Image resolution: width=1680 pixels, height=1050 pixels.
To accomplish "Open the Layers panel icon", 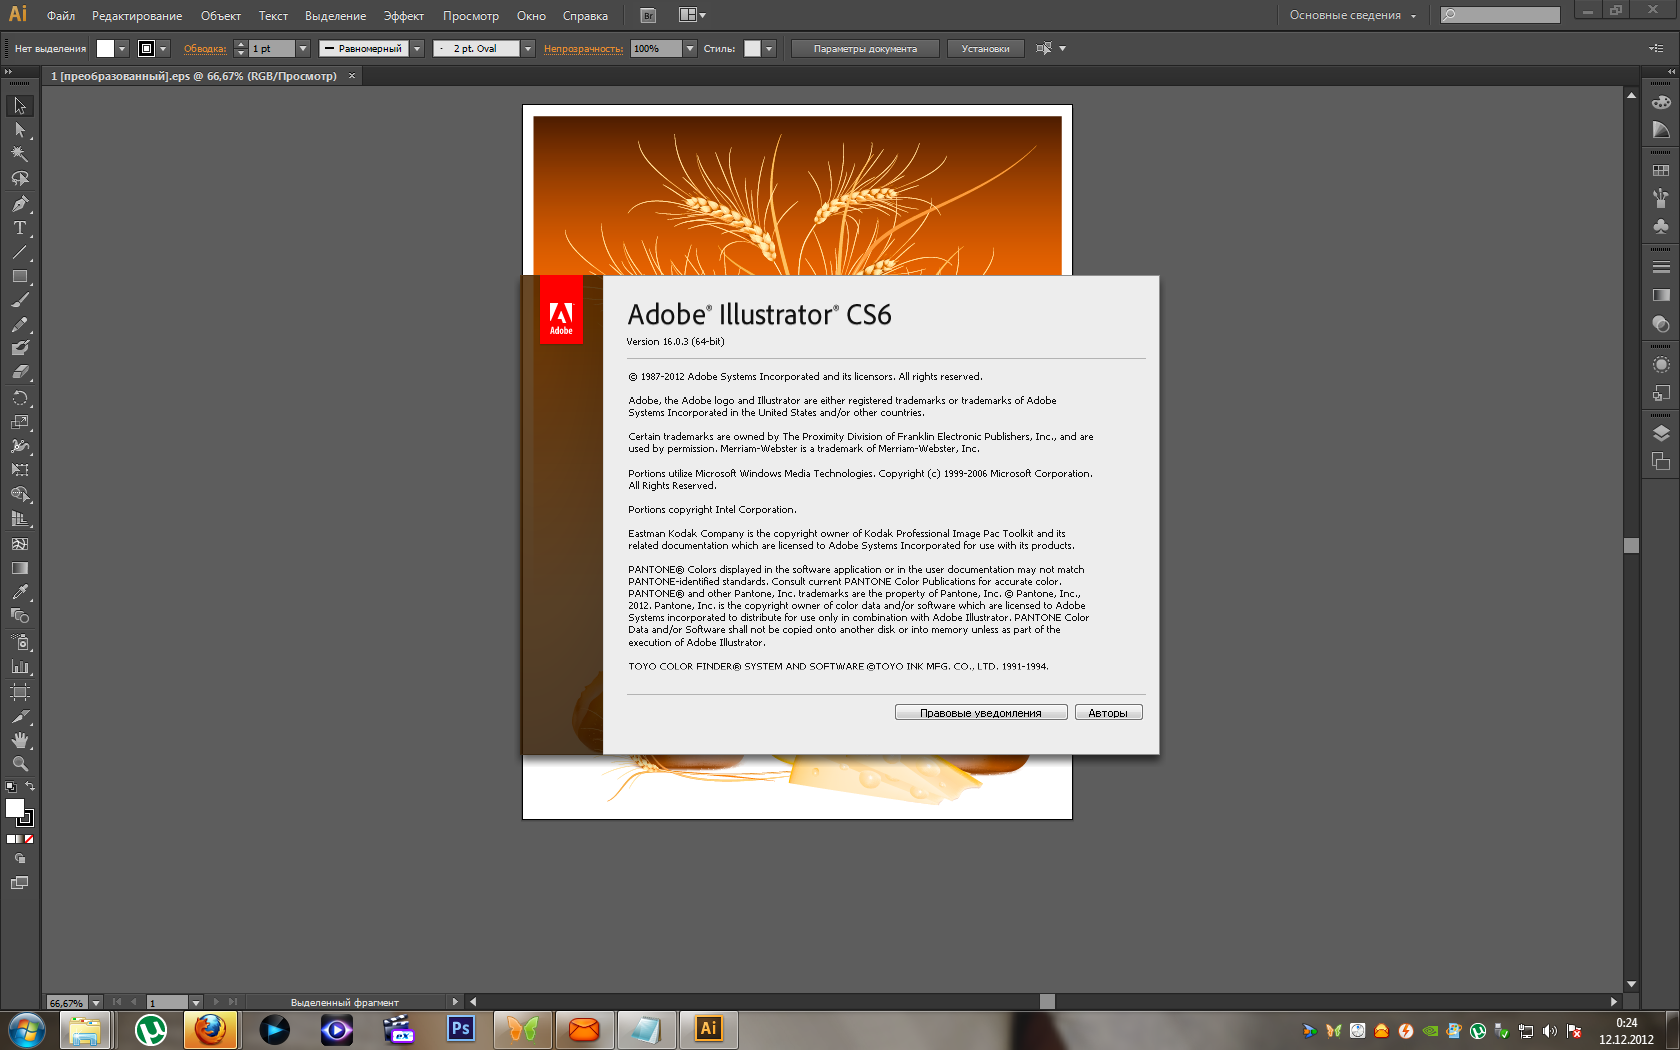I will [1661, 433].
